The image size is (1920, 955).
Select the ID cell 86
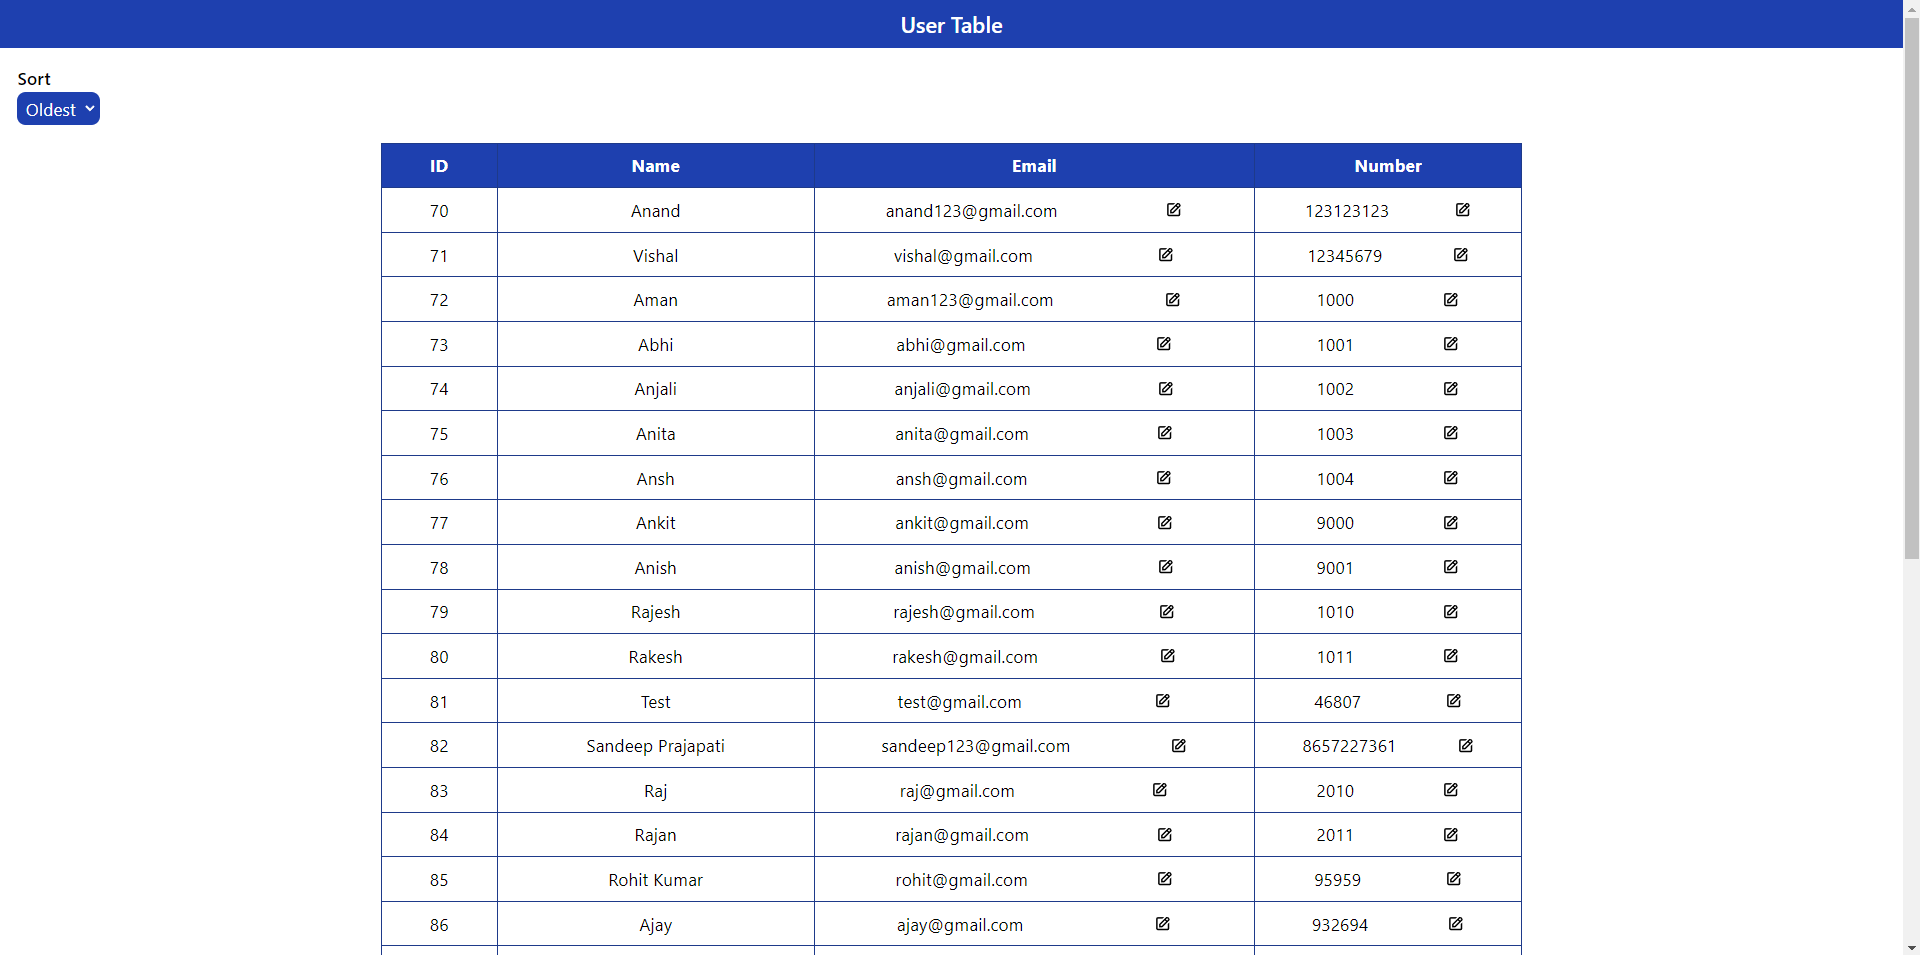[x=439, y=925]
